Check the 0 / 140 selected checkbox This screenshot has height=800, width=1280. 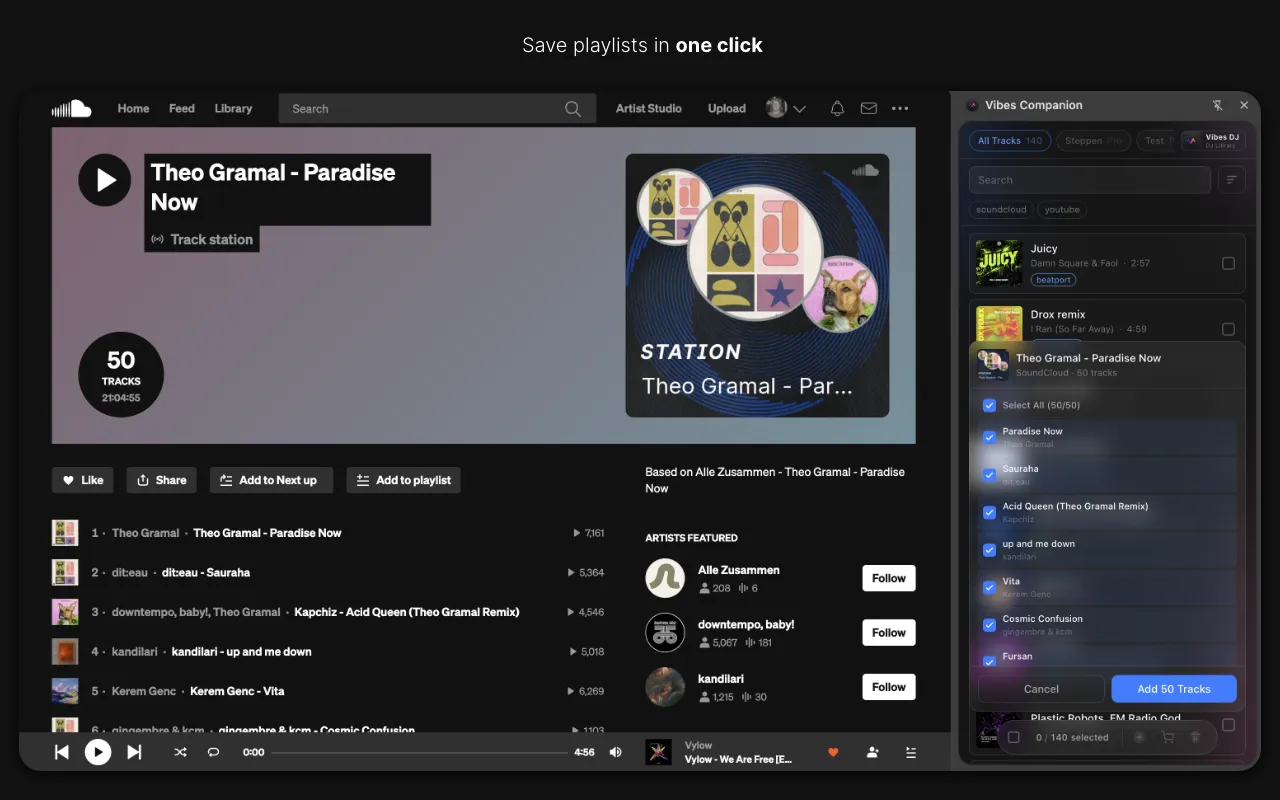1014,737
